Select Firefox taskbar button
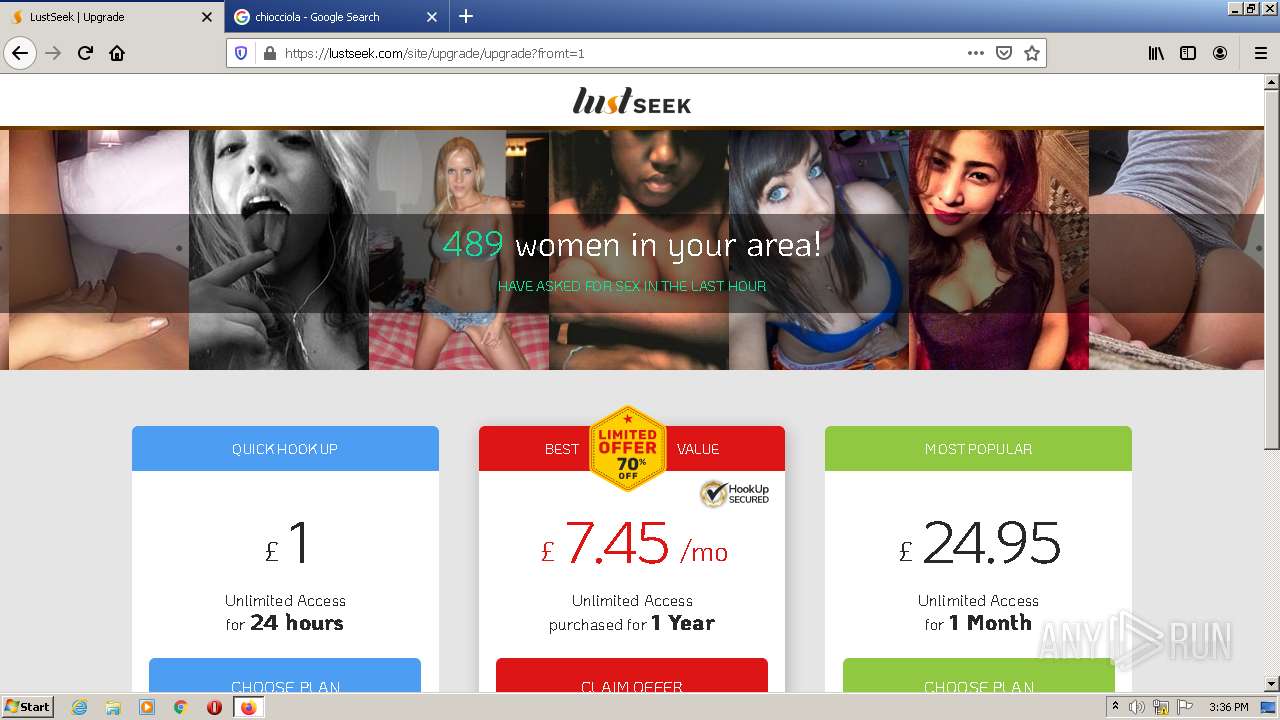 [x=248, y=707]
